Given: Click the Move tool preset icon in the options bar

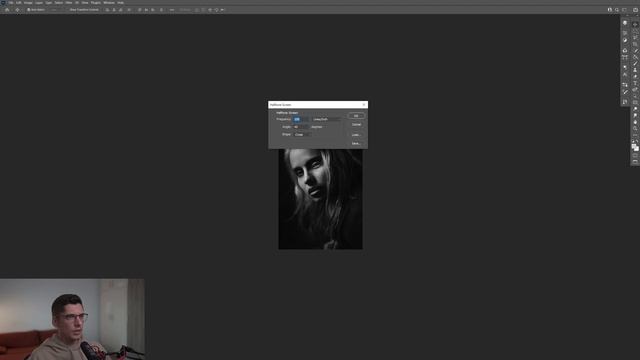Looking at the screenshot, I should [18, 9].
